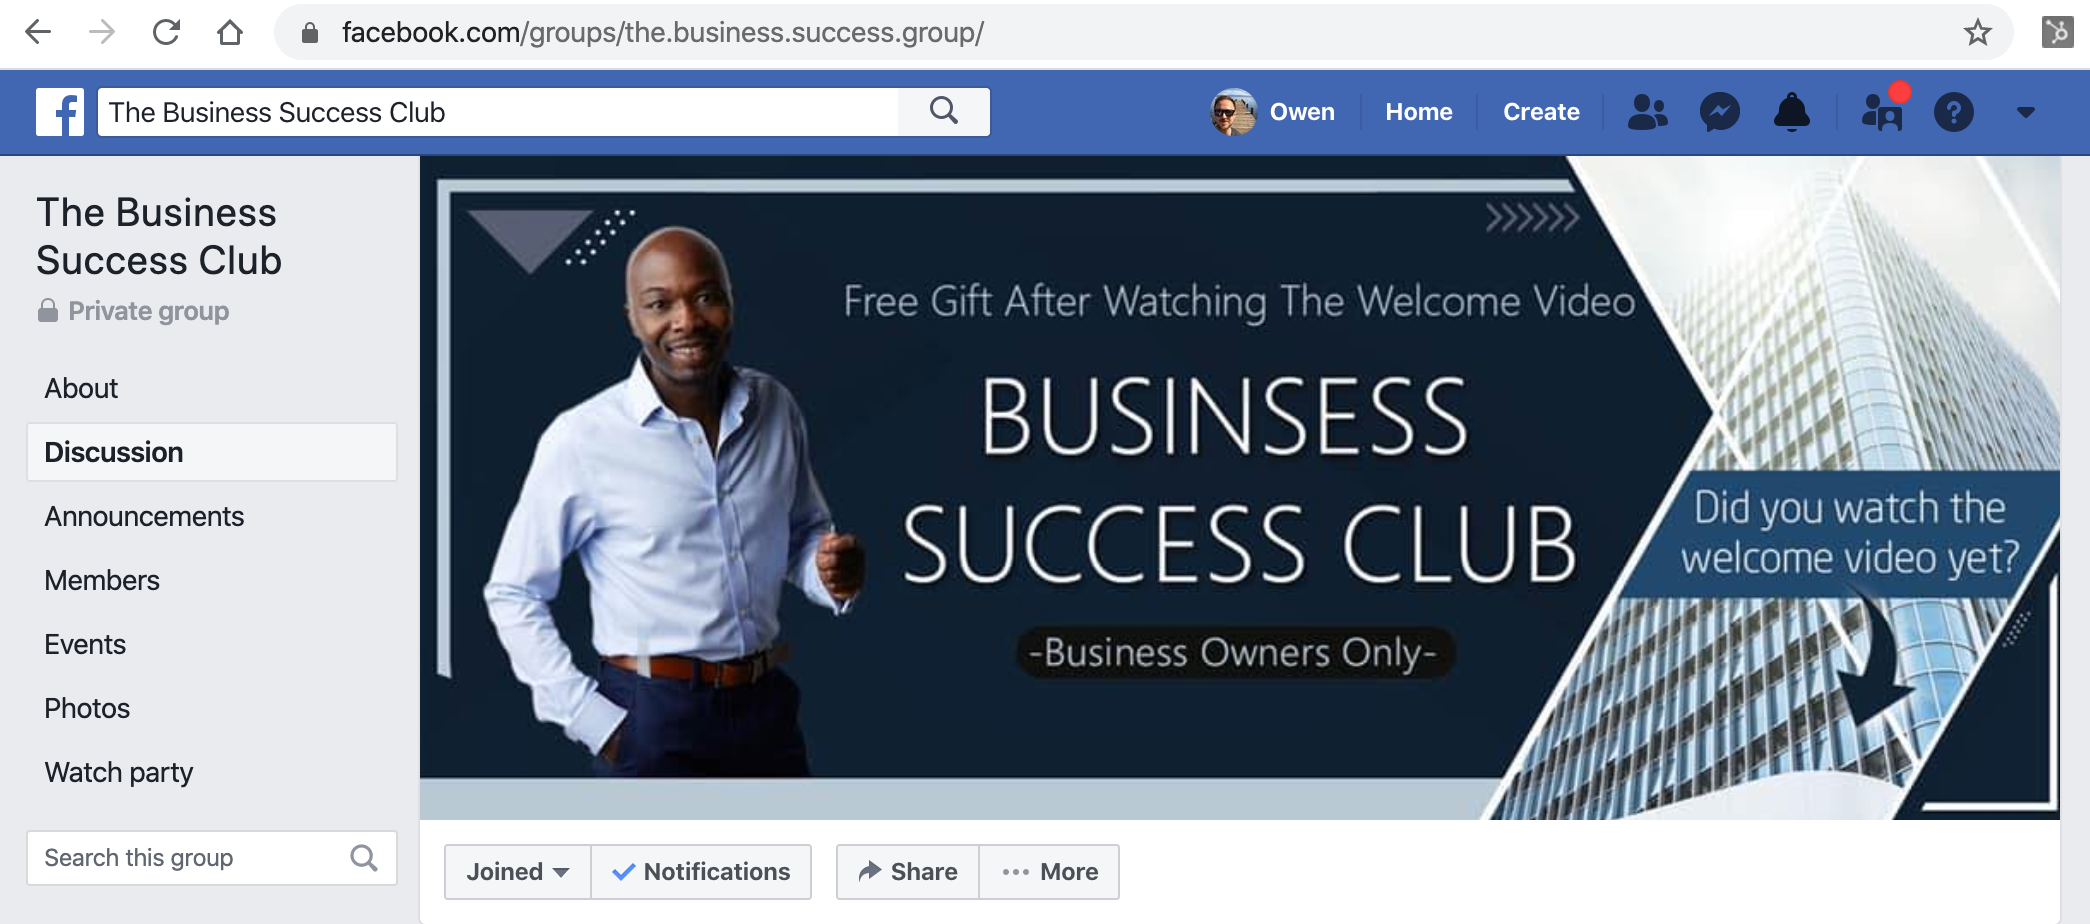Open the Quick Help question mark icon
The image size is (2090, 924).
point(1953,112)
